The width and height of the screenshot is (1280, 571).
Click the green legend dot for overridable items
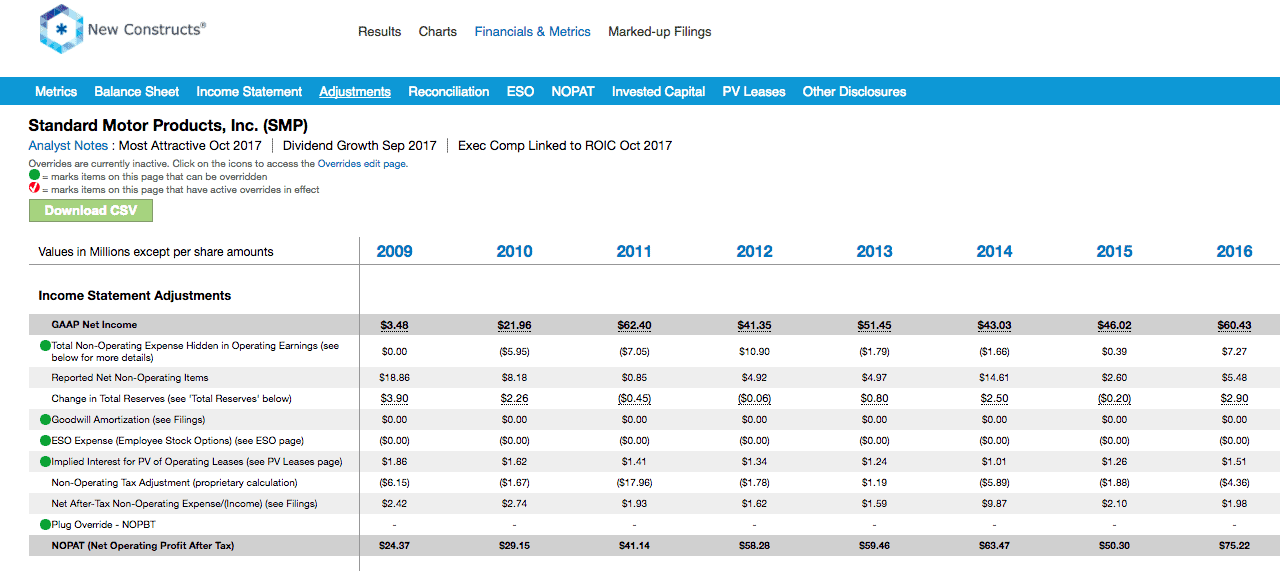(x=34, y=176)
